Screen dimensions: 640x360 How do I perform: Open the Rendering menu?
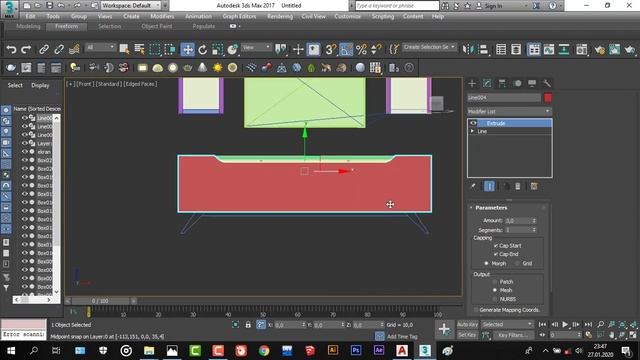280,16
